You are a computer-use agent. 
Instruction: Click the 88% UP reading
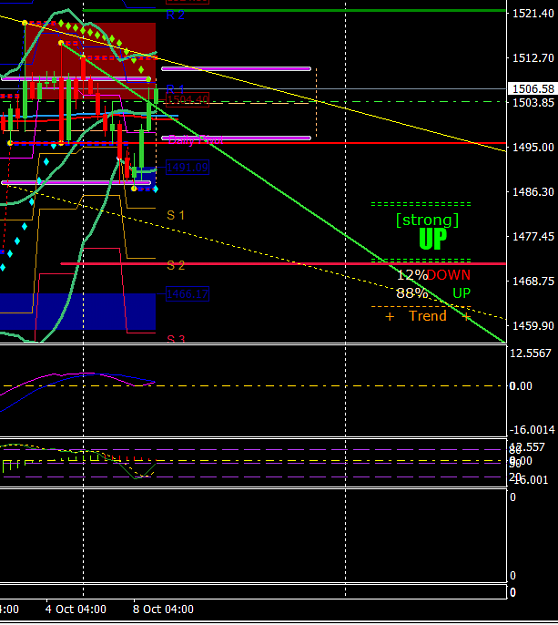click(x=434, y=293)
